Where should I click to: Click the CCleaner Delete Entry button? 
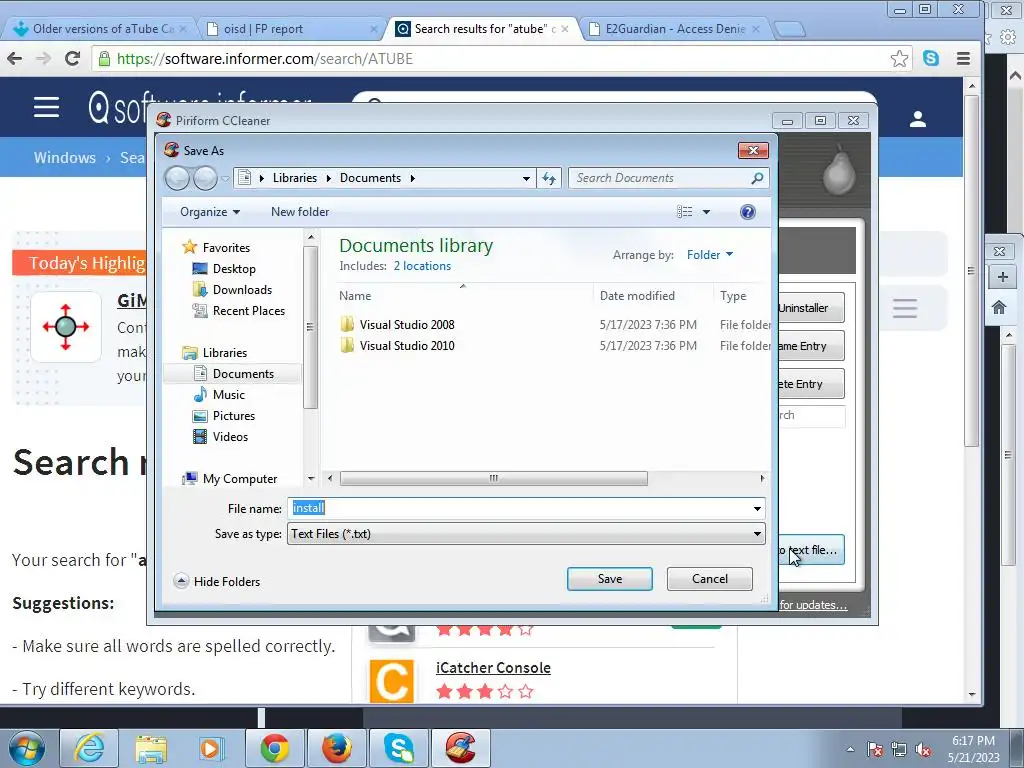[x=811, y=384]
